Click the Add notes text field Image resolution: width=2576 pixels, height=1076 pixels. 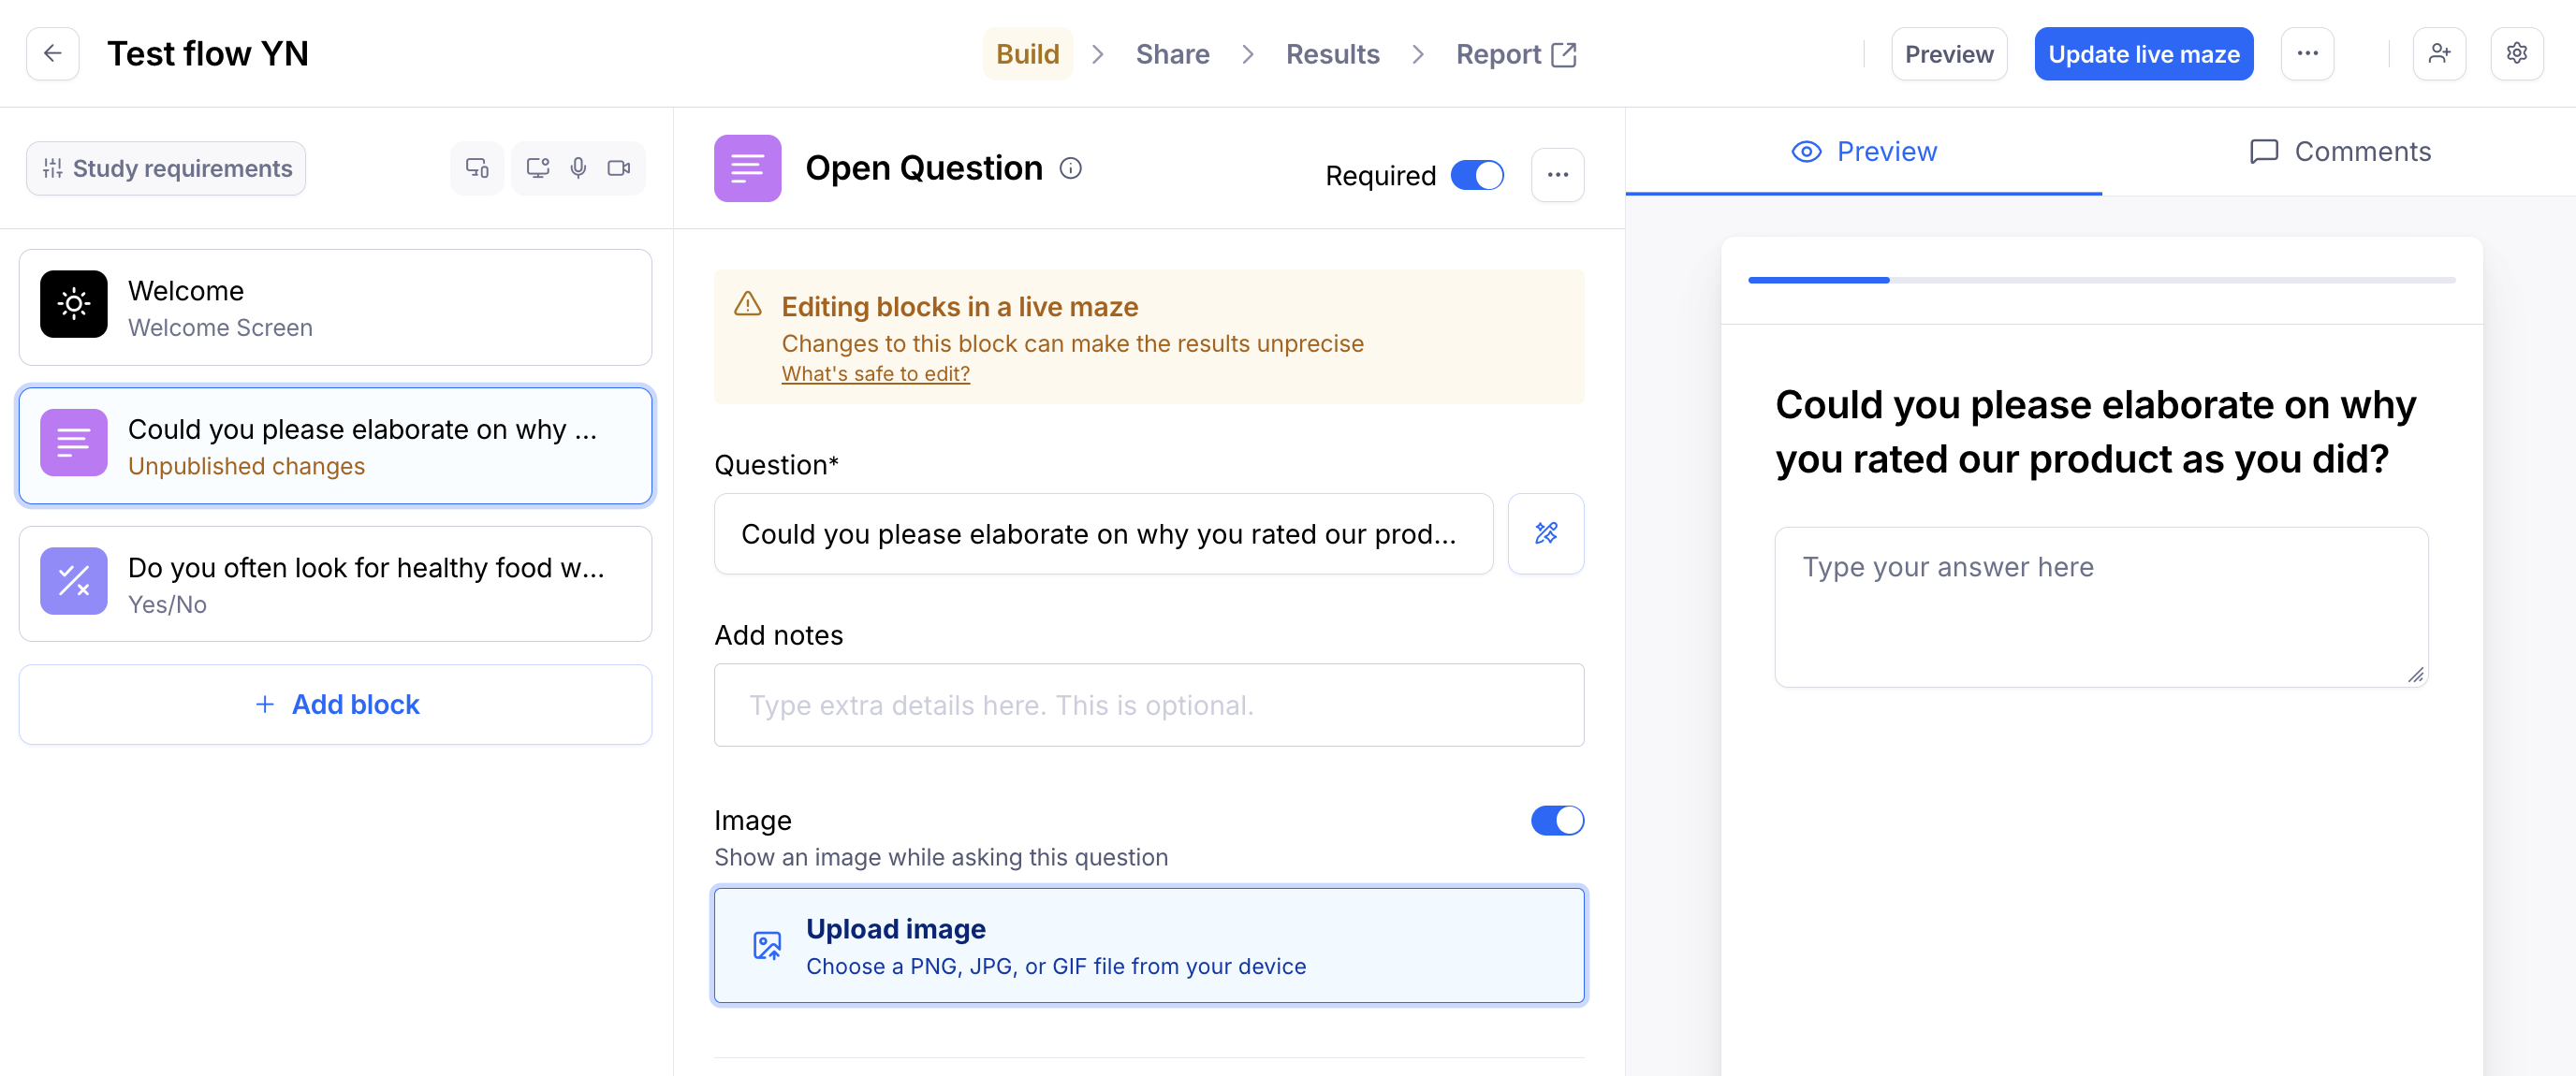point(1148,705)
